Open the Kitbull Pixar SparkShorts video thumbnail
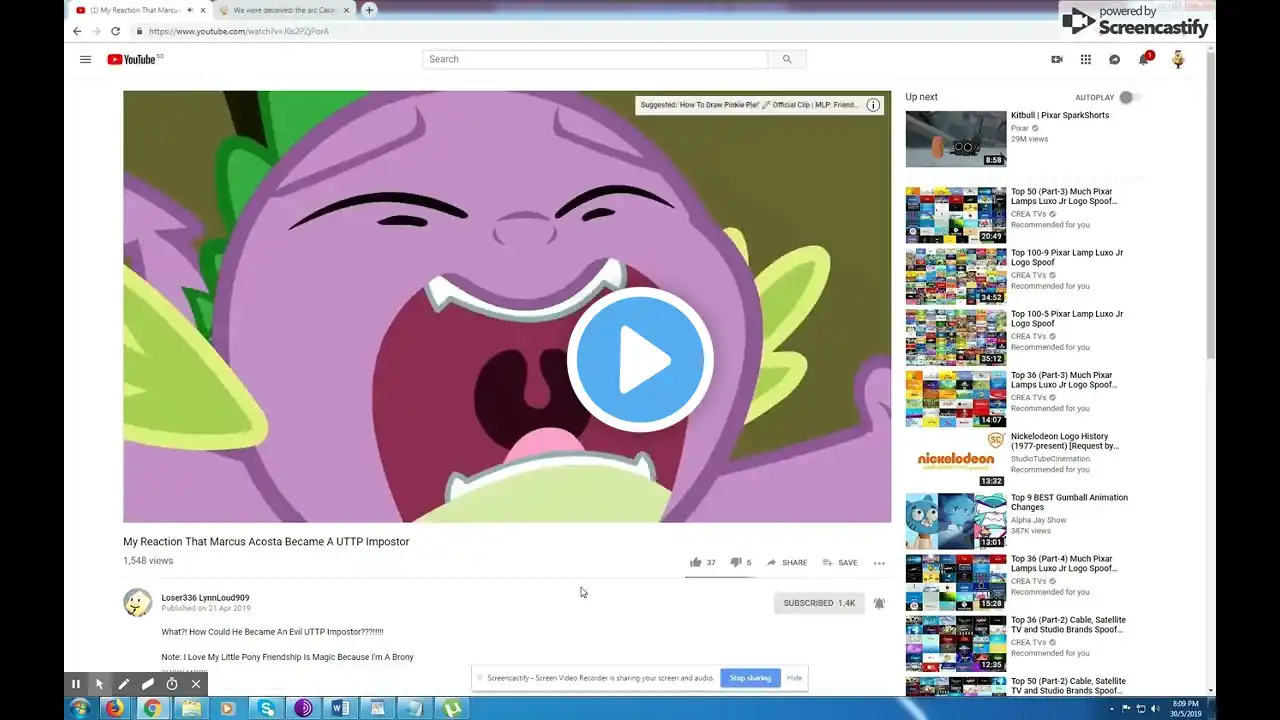Image resolution: width=1280 pixels, height=720 pixels. coord(955,139)
